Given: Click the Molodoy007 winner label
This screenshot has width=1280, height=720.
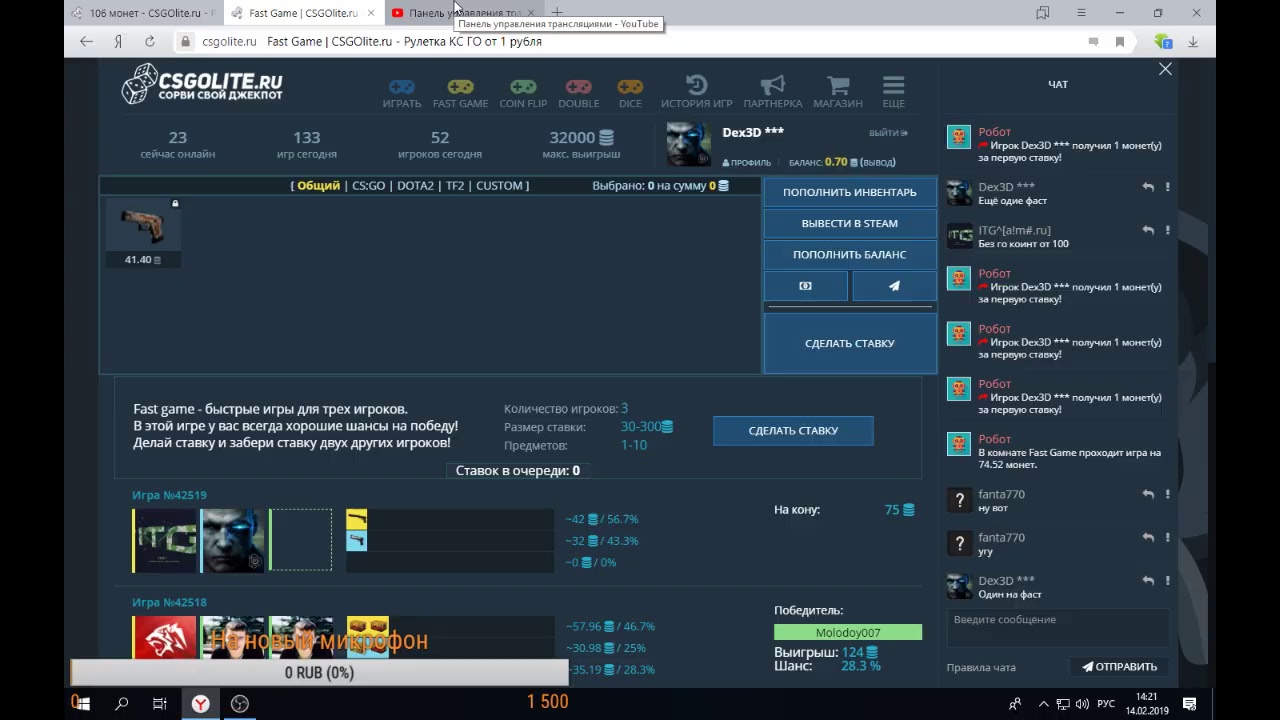Looking at the screenshot, I should (x=848, y=632).
